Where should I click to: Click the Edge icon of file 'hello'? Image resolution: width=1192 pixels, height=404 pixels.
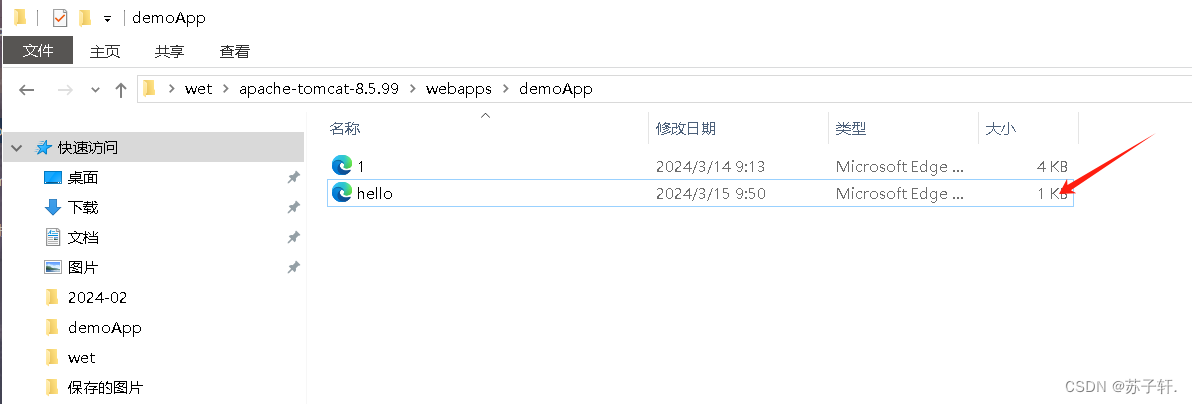click(342, 193)
